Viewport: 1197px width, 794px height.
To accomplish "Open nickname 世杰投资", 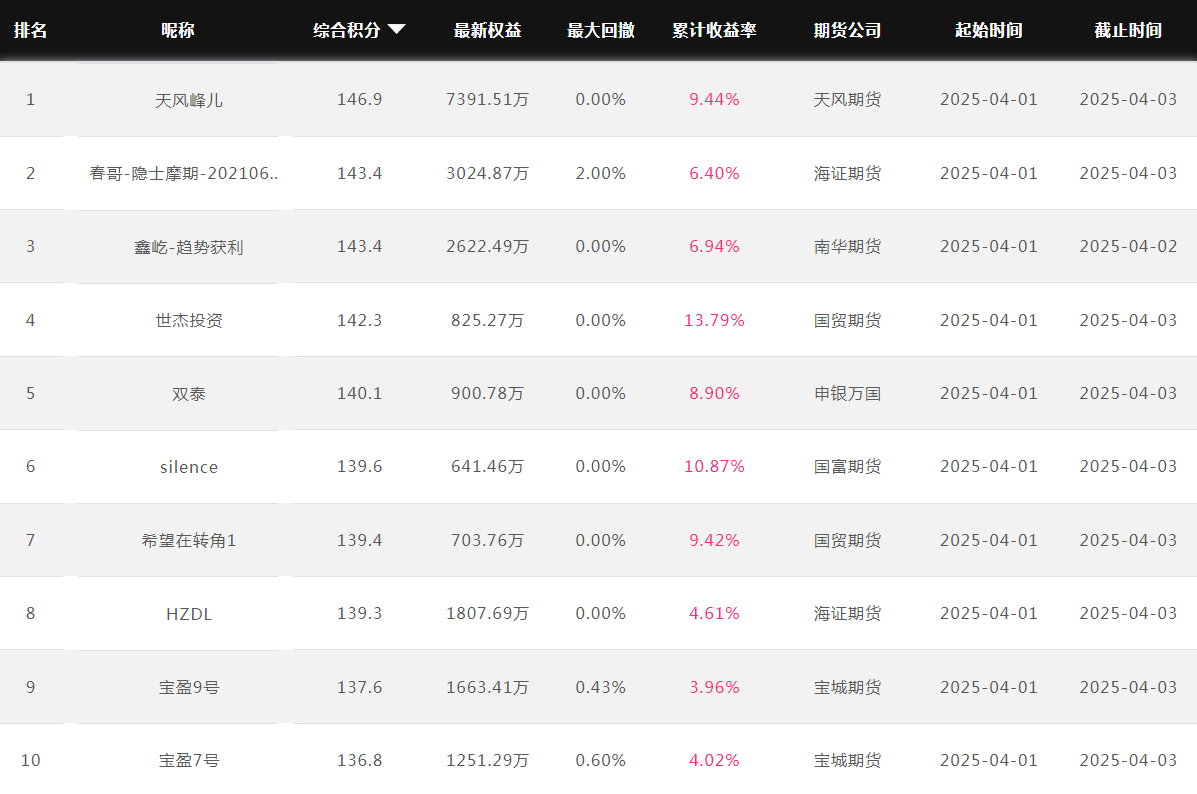I will click(189, 320).
